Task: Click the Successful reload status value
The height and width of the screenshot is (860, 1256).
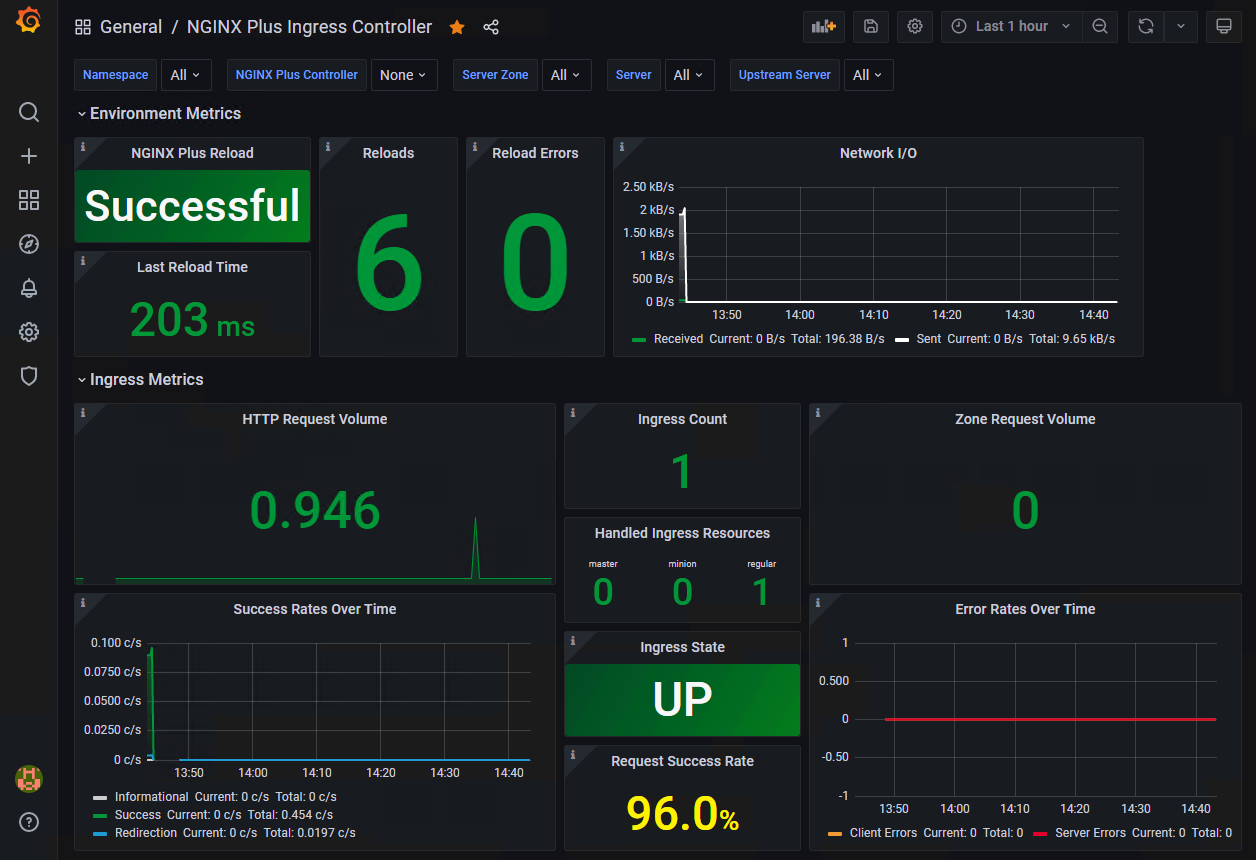Action: pos(192,206)
